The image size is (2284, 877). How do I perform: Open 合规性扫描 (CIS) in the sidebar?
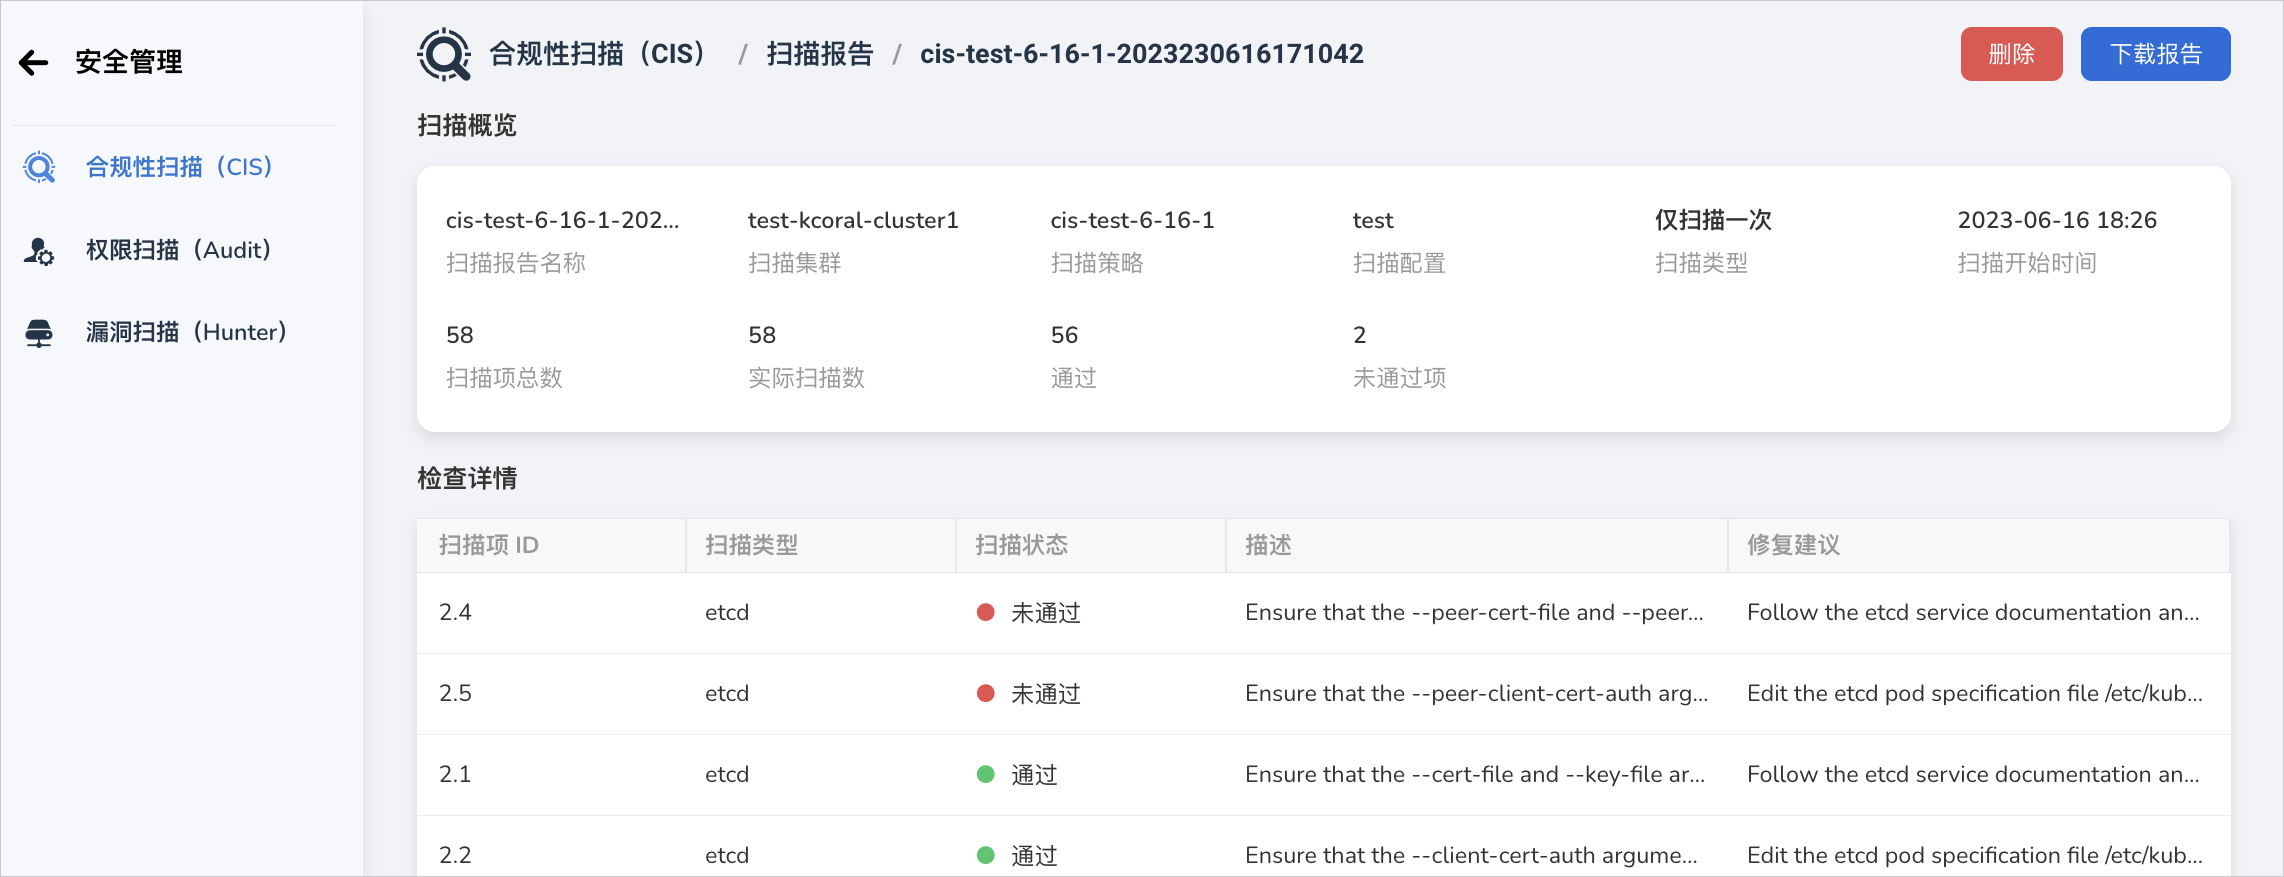[x=179, y=167]
